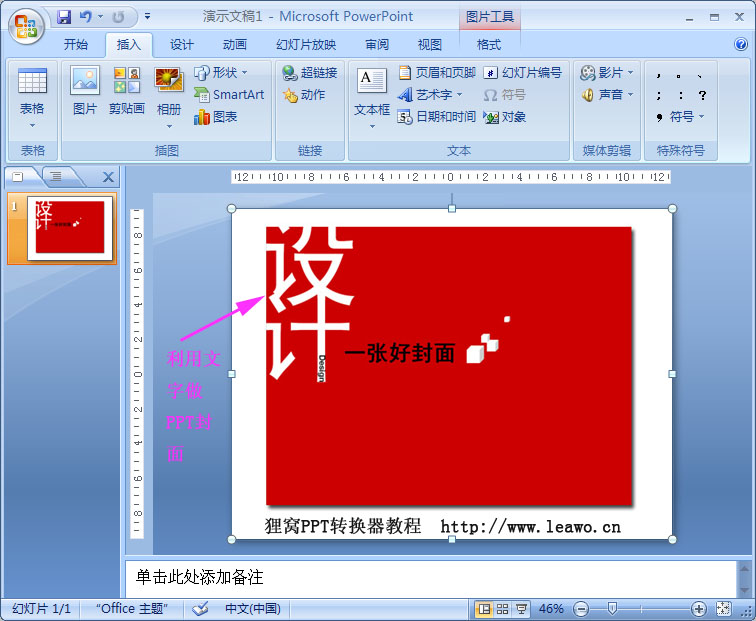Click the 幻灯片 1/1 status text
The image size is (756, 621).
point(41,609)
